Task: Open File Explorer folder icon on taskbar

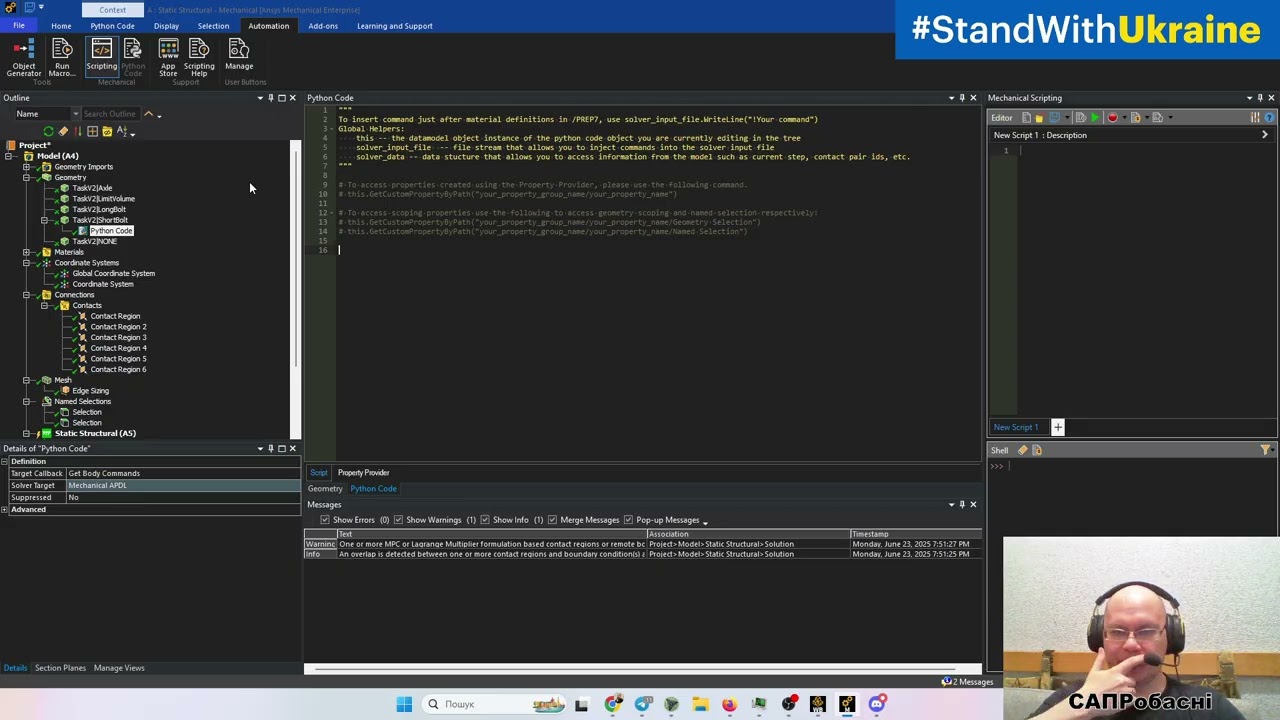Action: (700, 704)
